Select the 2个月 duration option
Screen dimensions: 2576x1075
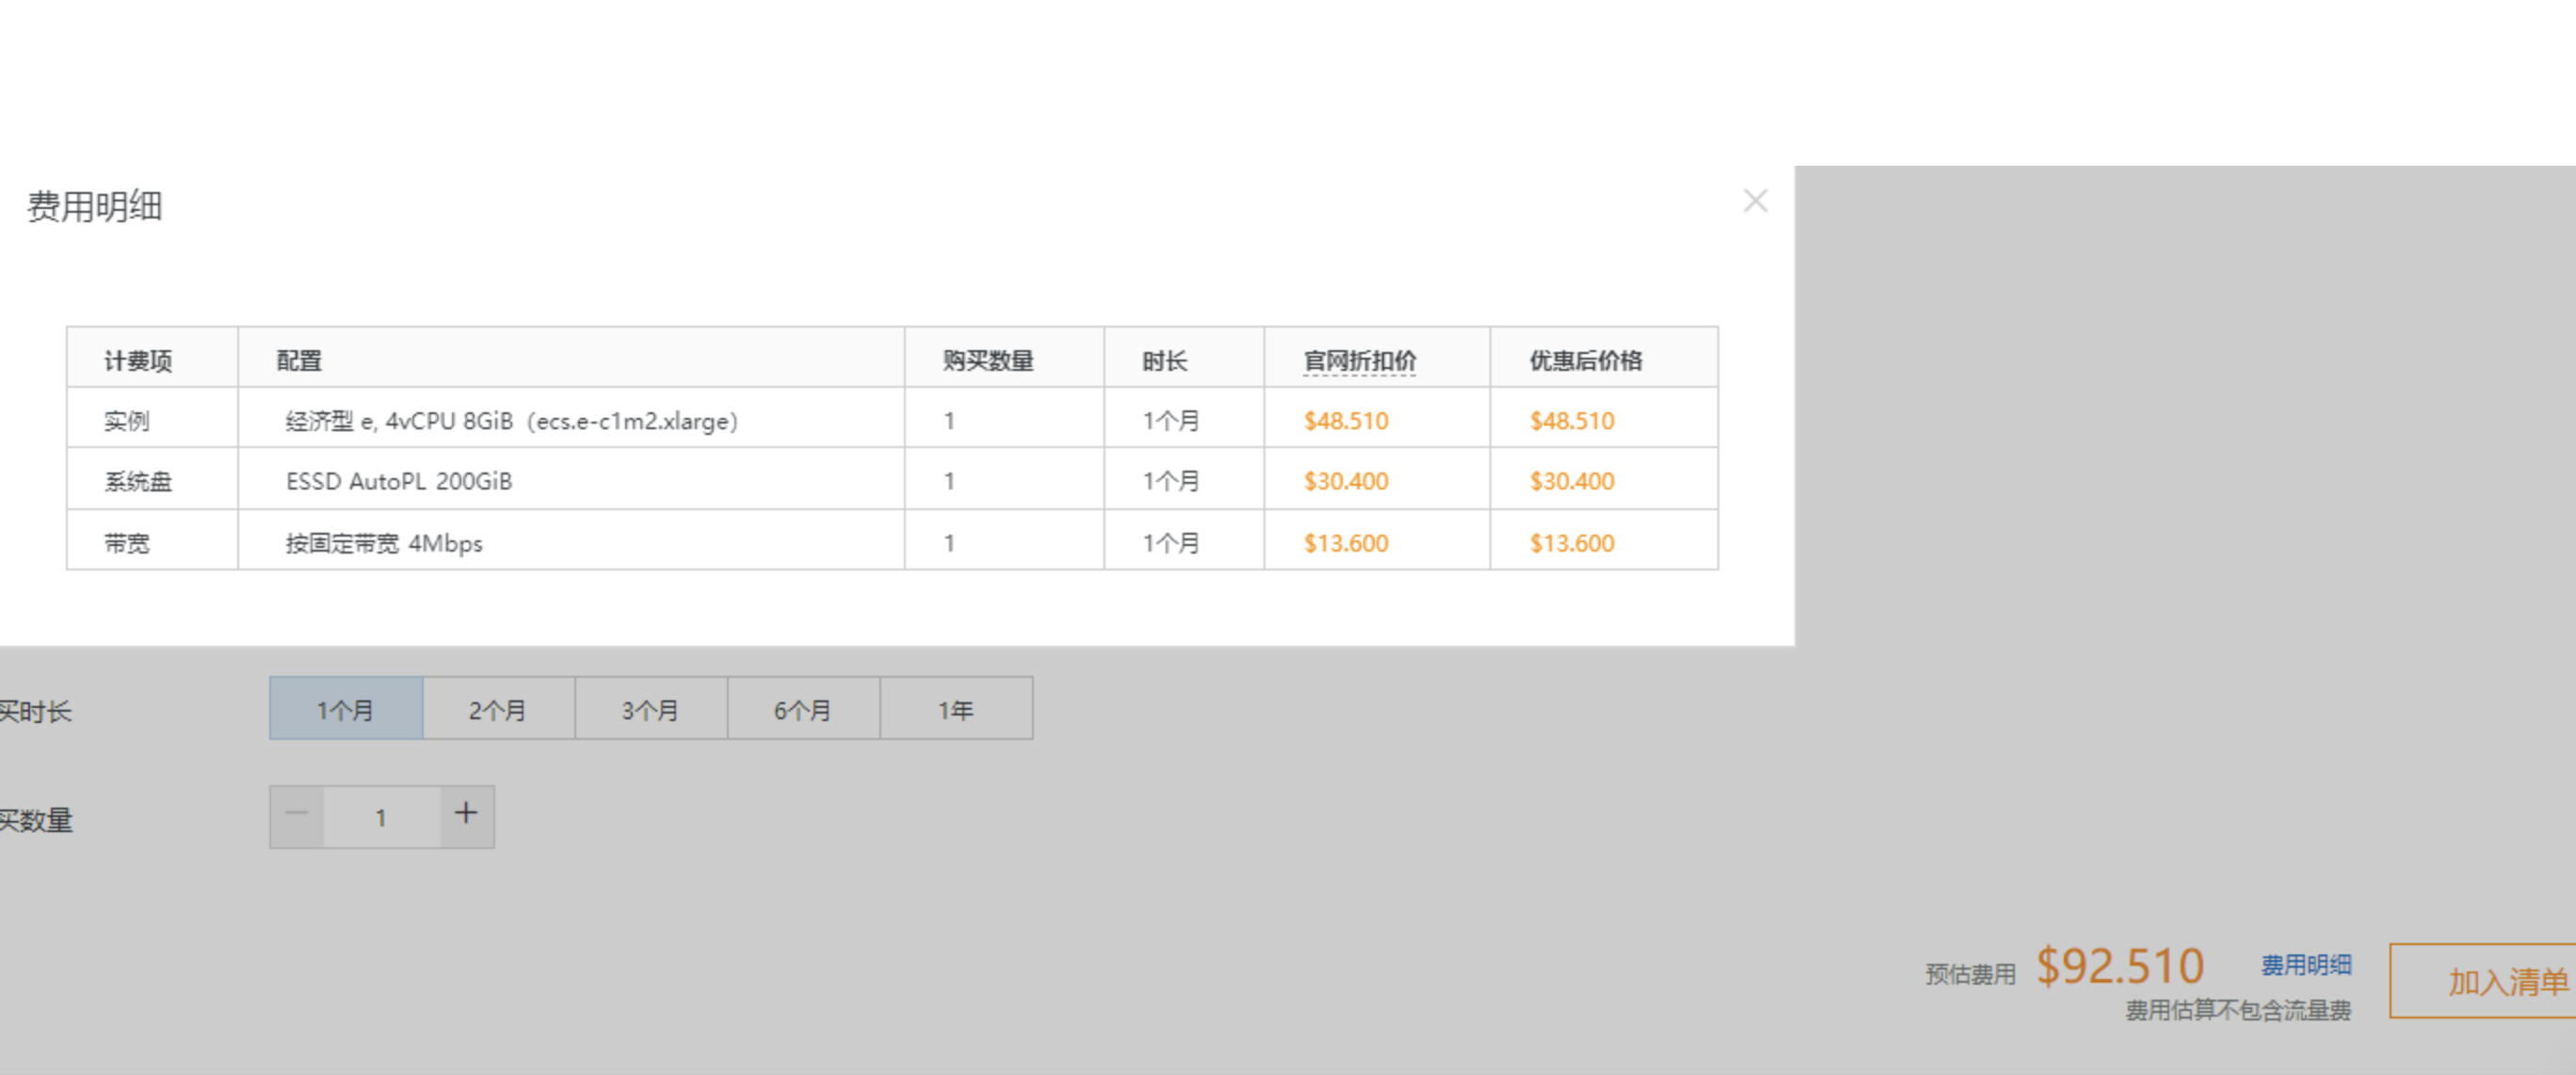tap(498, 709)
